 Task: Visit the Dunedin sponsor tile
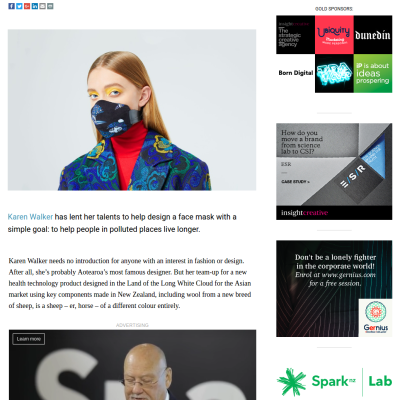pyautogui.click(x=373, y=35)
